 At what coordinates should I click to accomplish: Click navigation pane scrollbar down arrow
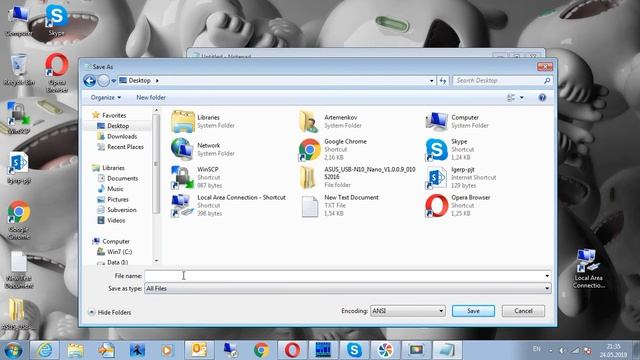tap(156, 260)
